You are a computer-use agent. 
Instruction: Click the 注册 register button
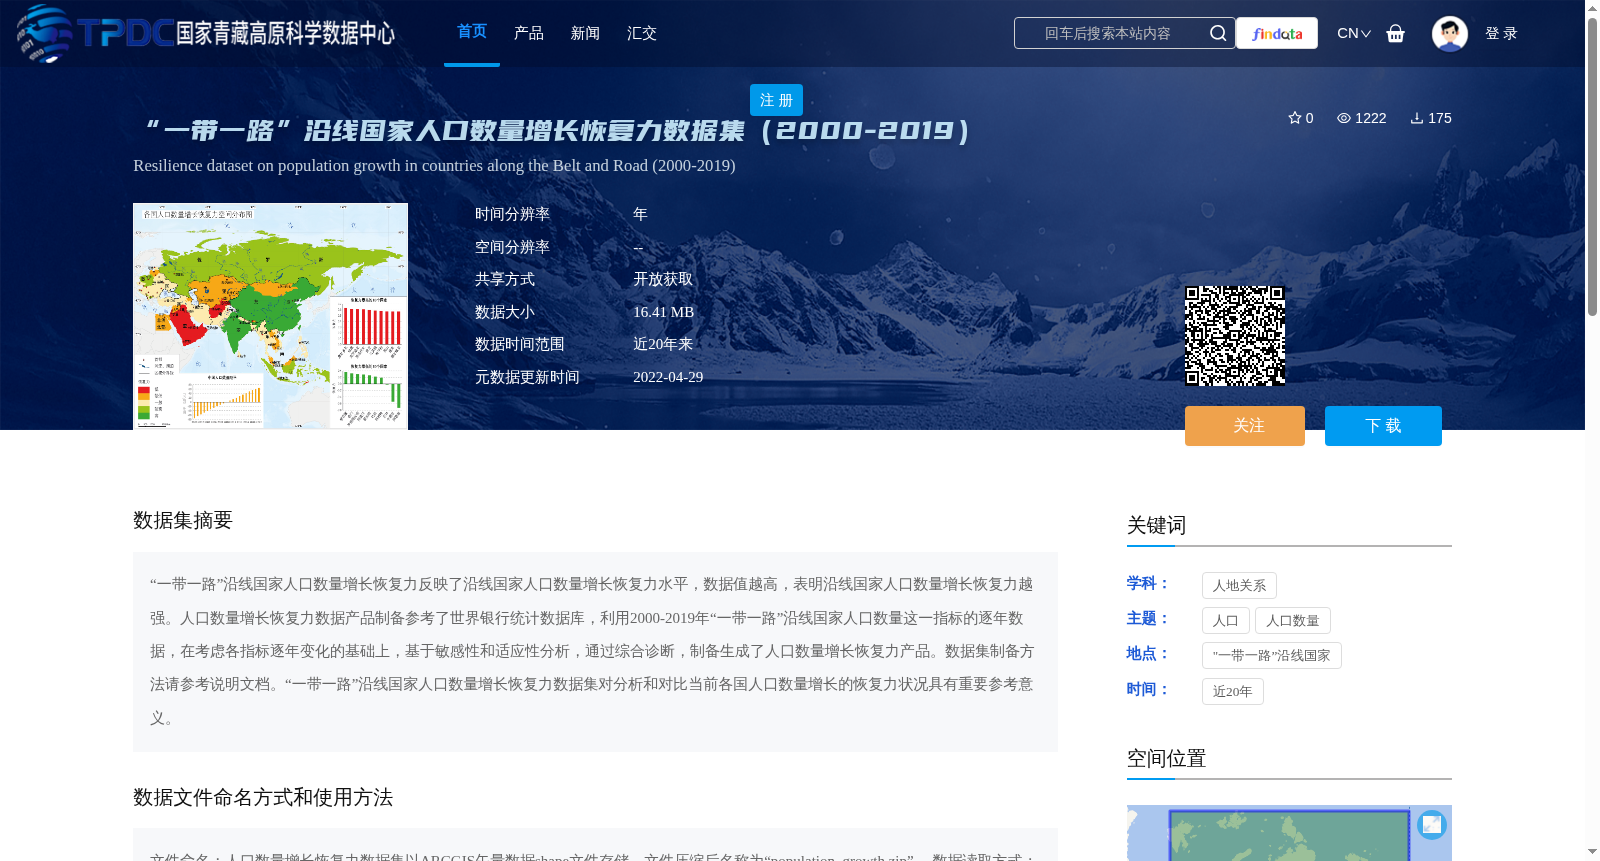776,100
